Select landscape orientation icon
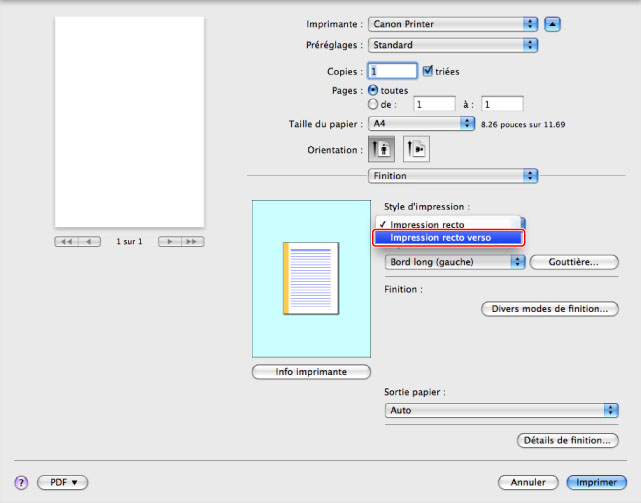Image resolution: width=641 pixels, height=503 pixels. click(415, 149)
